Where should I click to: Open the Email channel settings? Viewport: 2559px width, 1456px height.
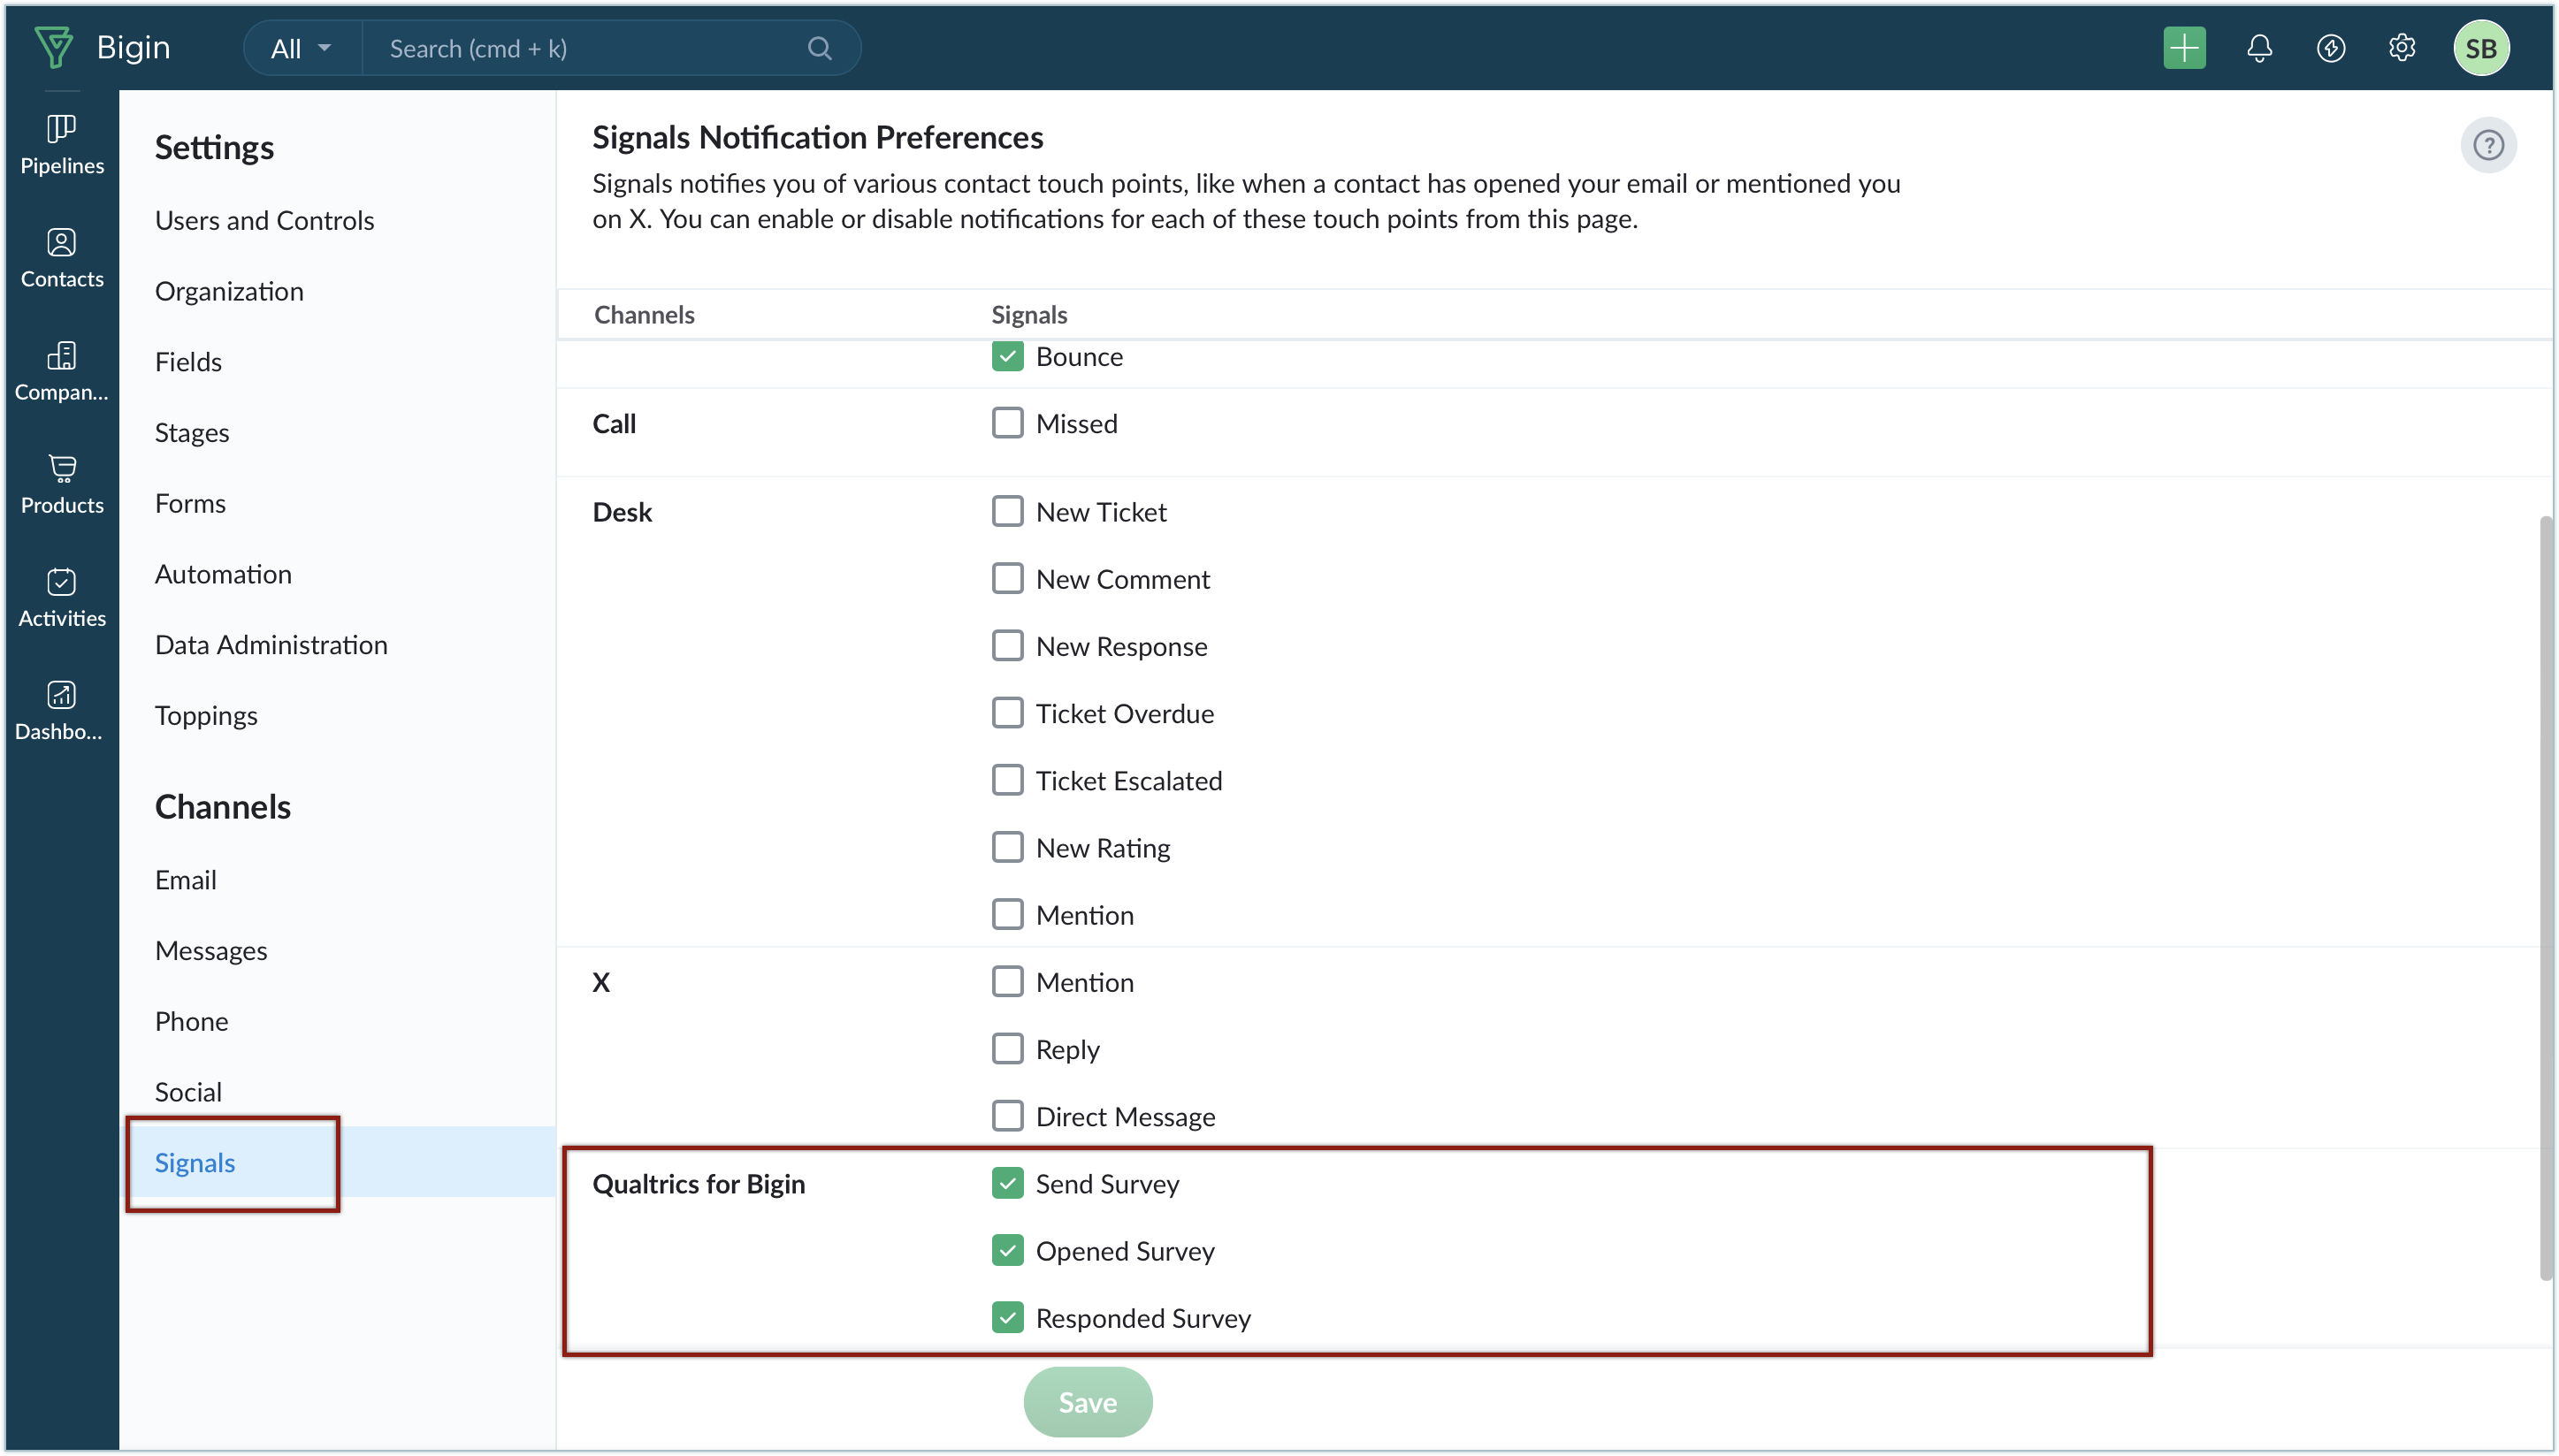(185, 880)
